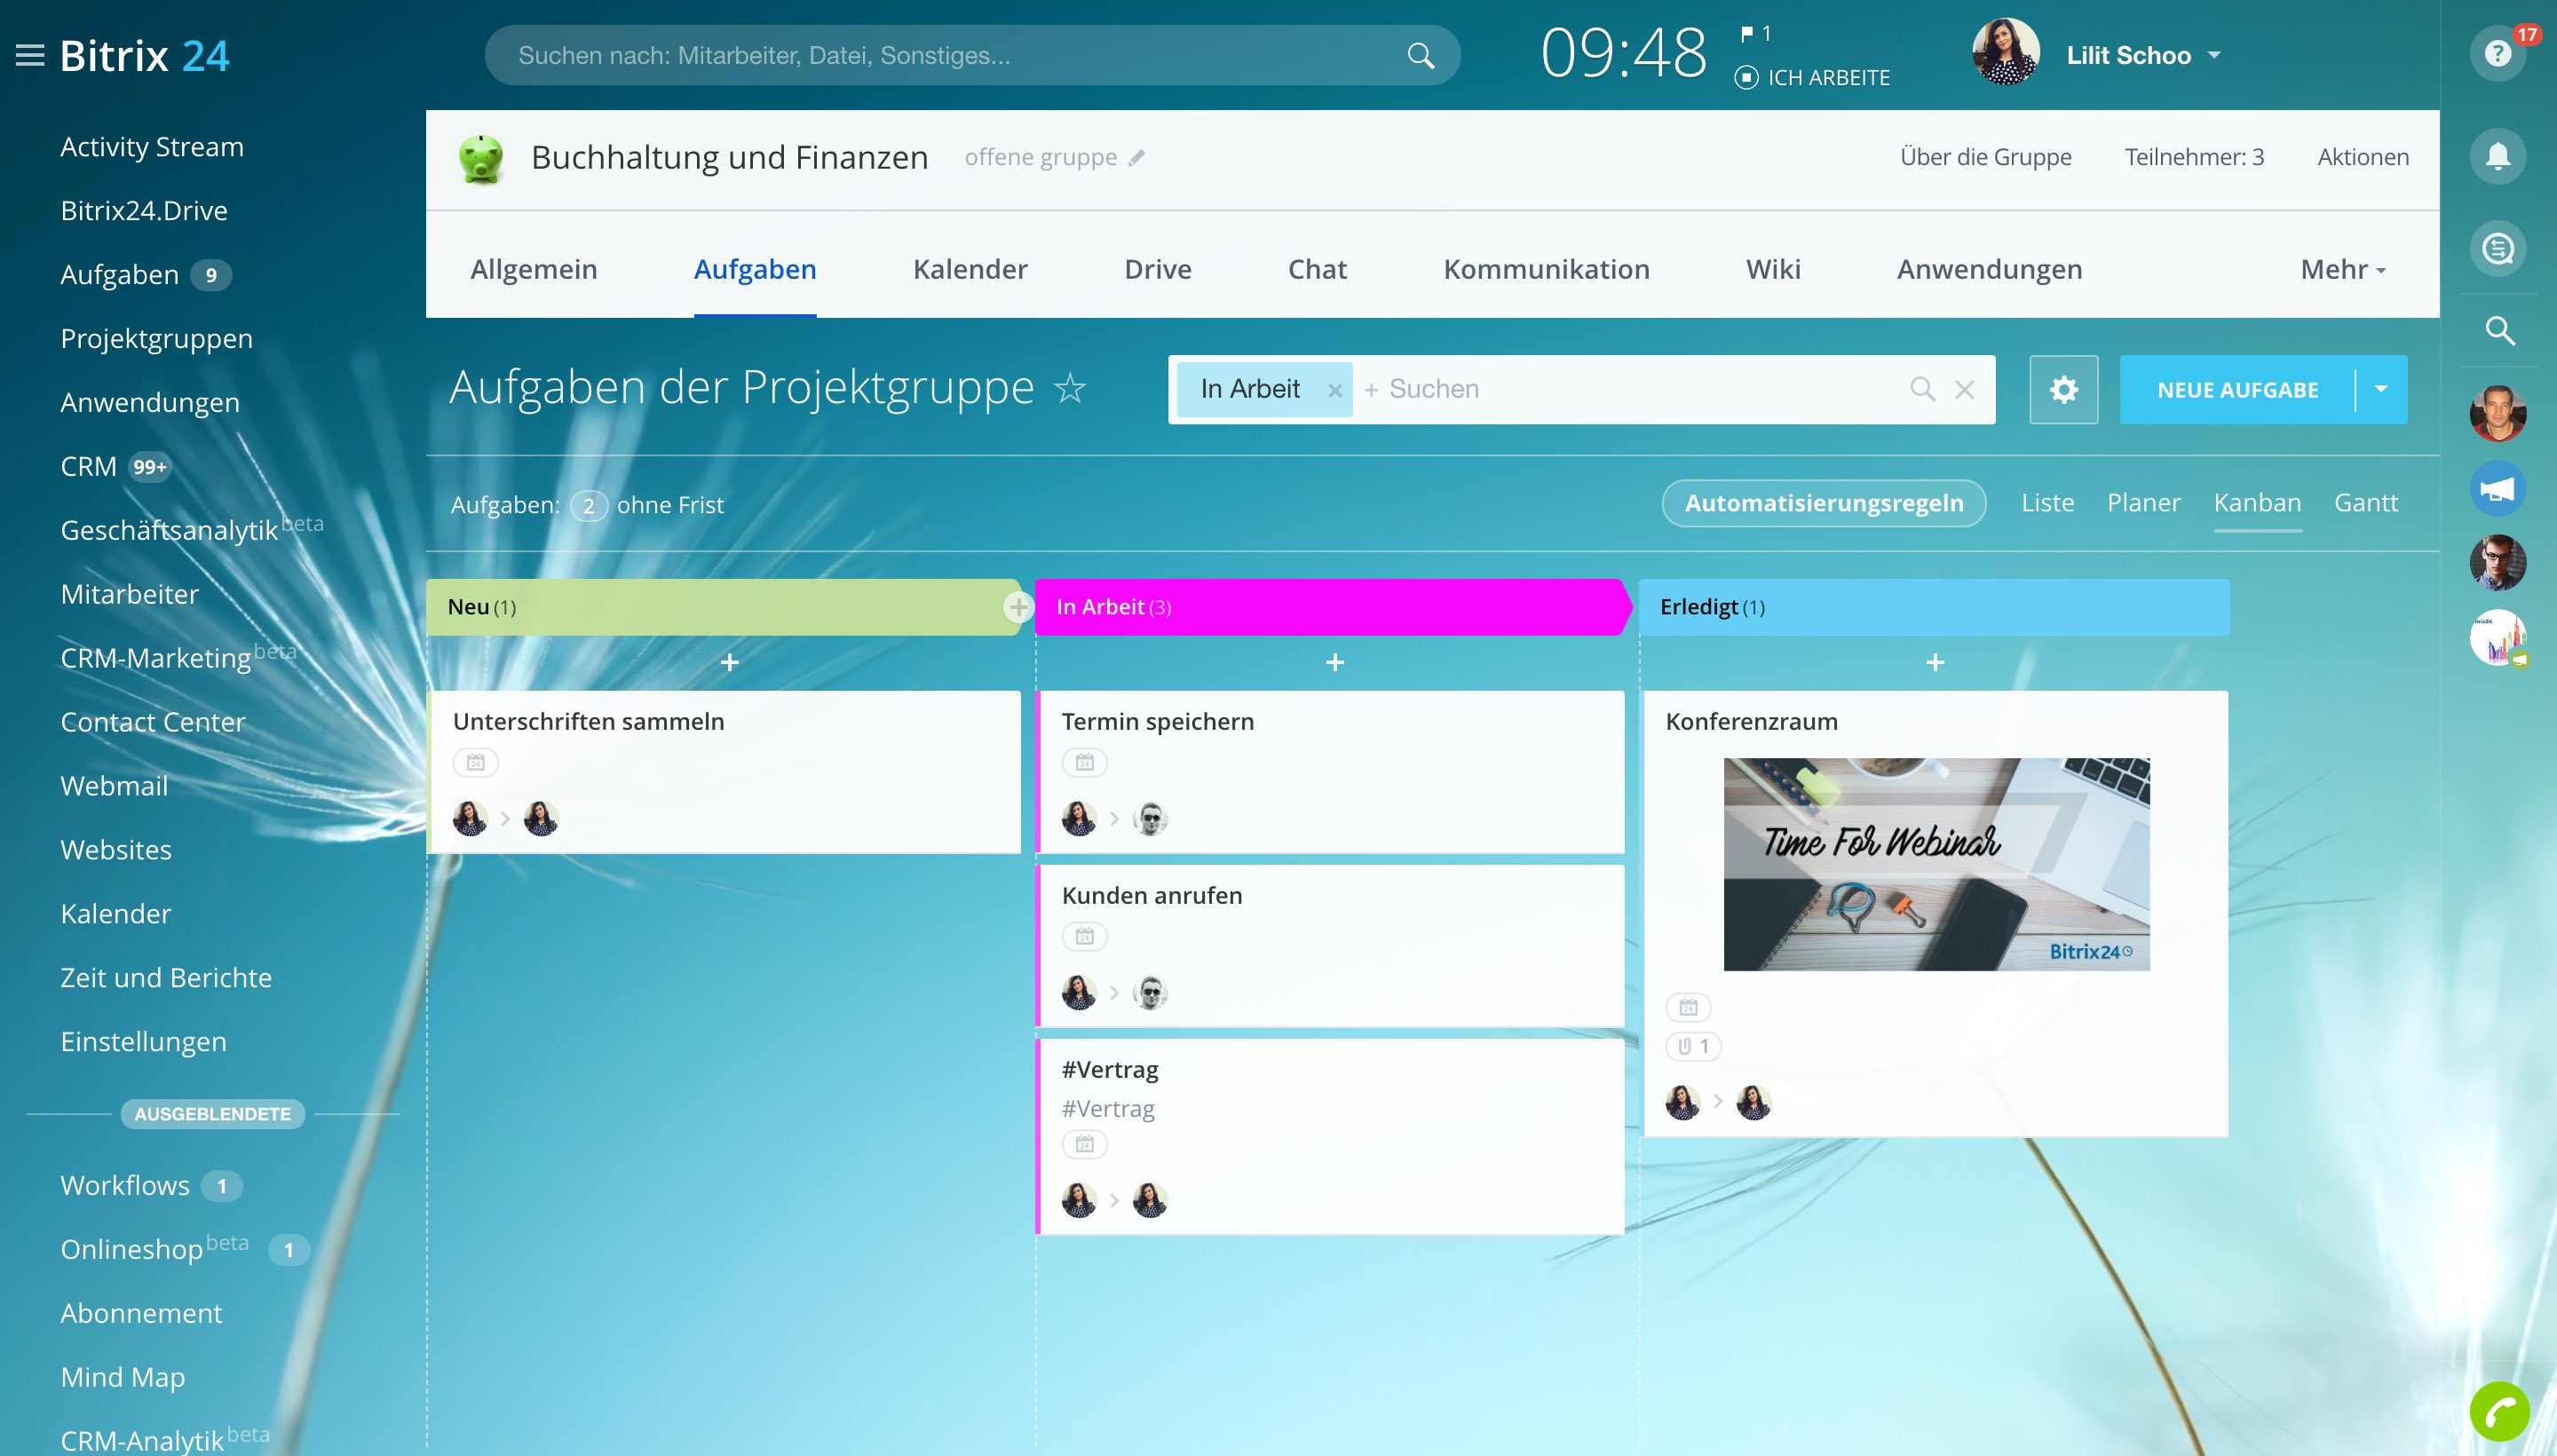Add a new column with the plus after Neu
Screen dimensions: 2557x1456
click(x=1018, y=607)
